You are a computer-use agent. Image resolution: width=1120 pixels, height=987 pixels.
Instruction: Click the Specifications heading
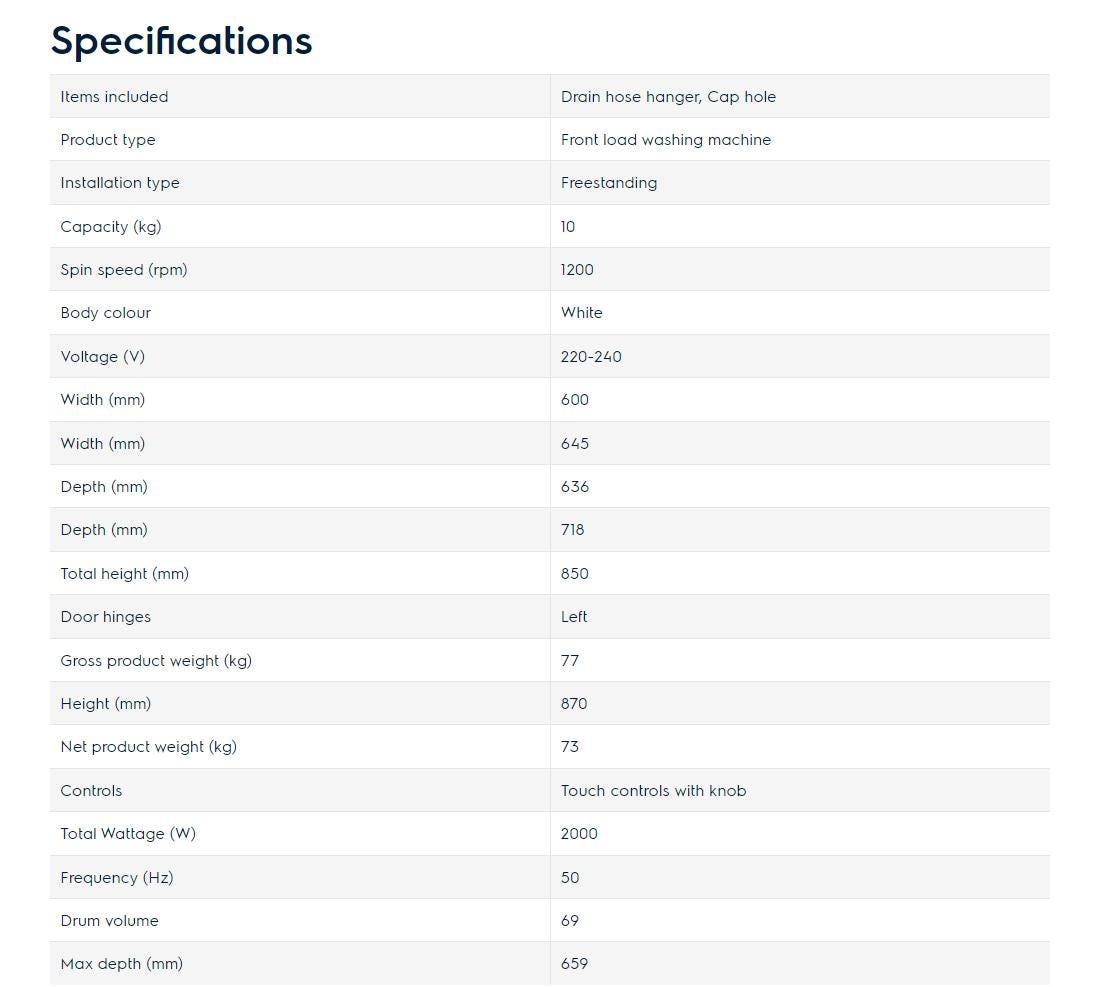181,41
